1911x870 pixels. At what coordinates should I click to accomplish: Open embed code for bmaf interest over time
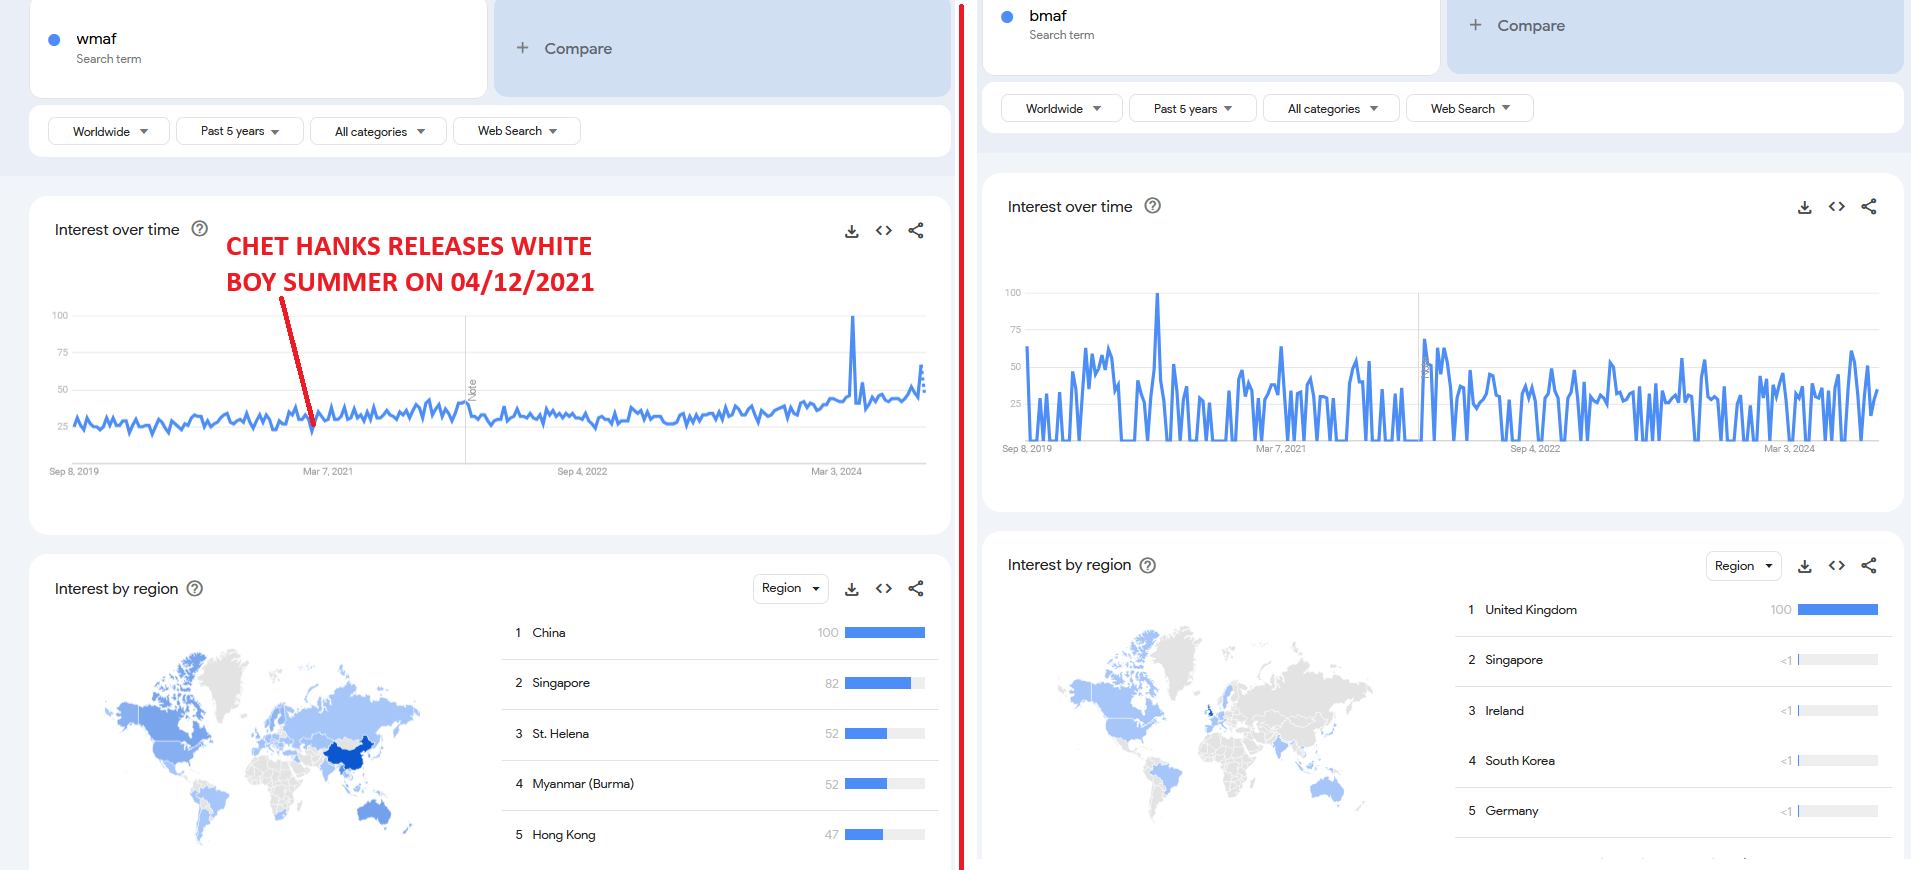(x=1837, y=207)
